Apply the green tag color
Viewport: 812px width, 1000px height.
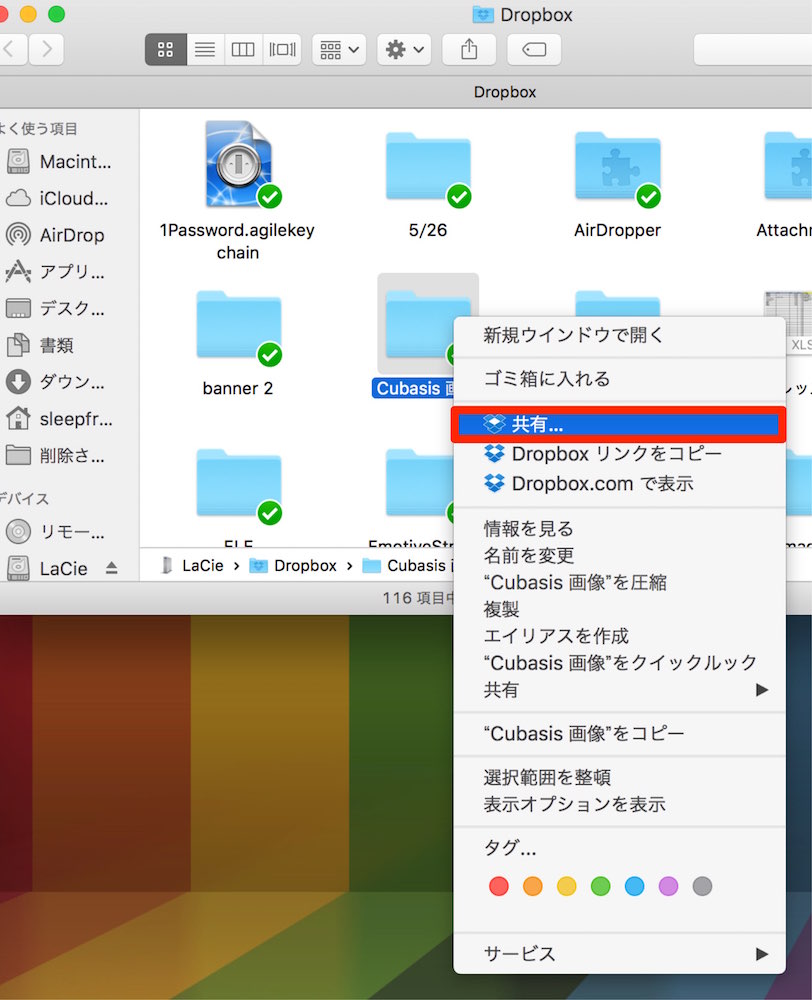pos(600,886)
